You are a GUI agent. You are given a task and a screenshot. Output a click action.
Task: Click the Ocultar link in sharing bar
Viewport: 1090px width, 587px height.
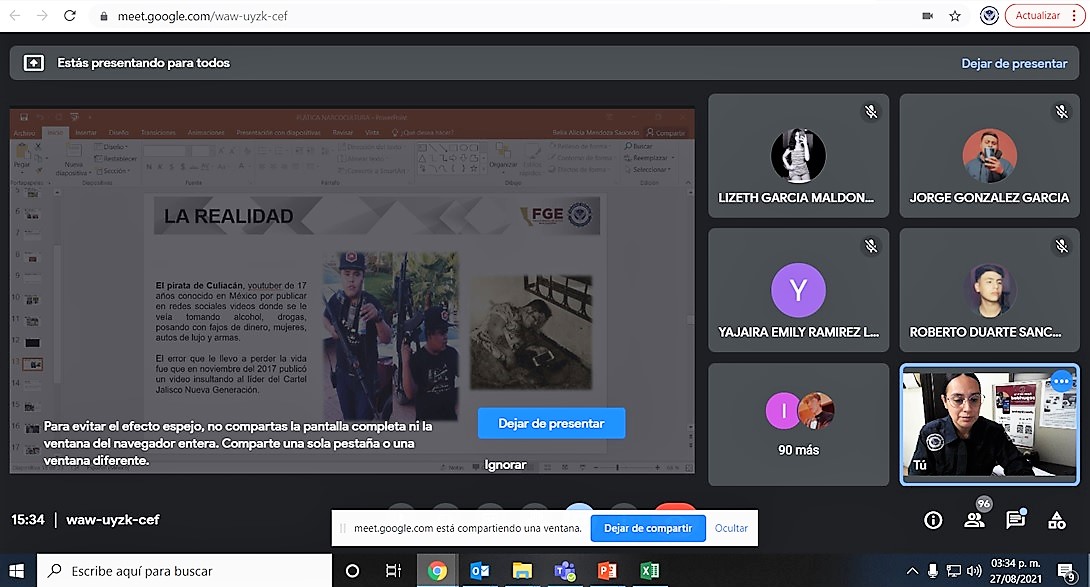[x=731, y=528]
